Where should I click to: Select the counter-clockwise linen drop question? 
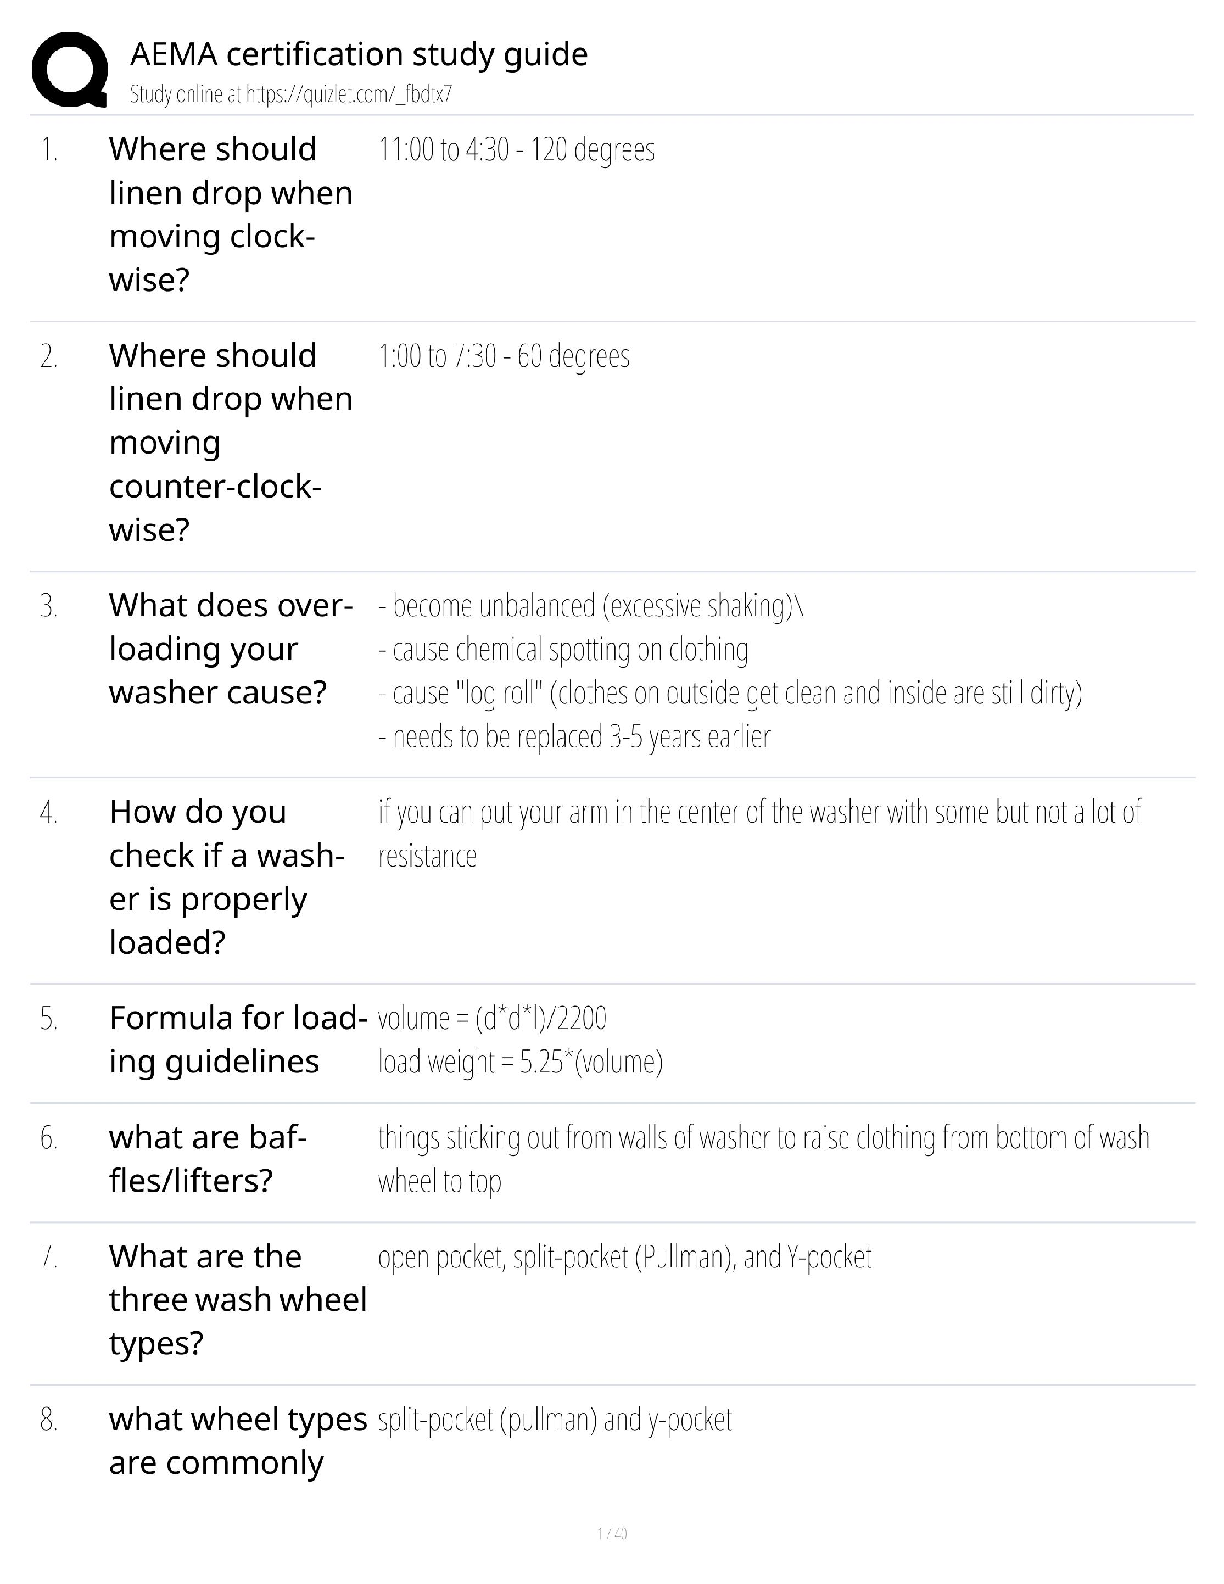[230, 442]
